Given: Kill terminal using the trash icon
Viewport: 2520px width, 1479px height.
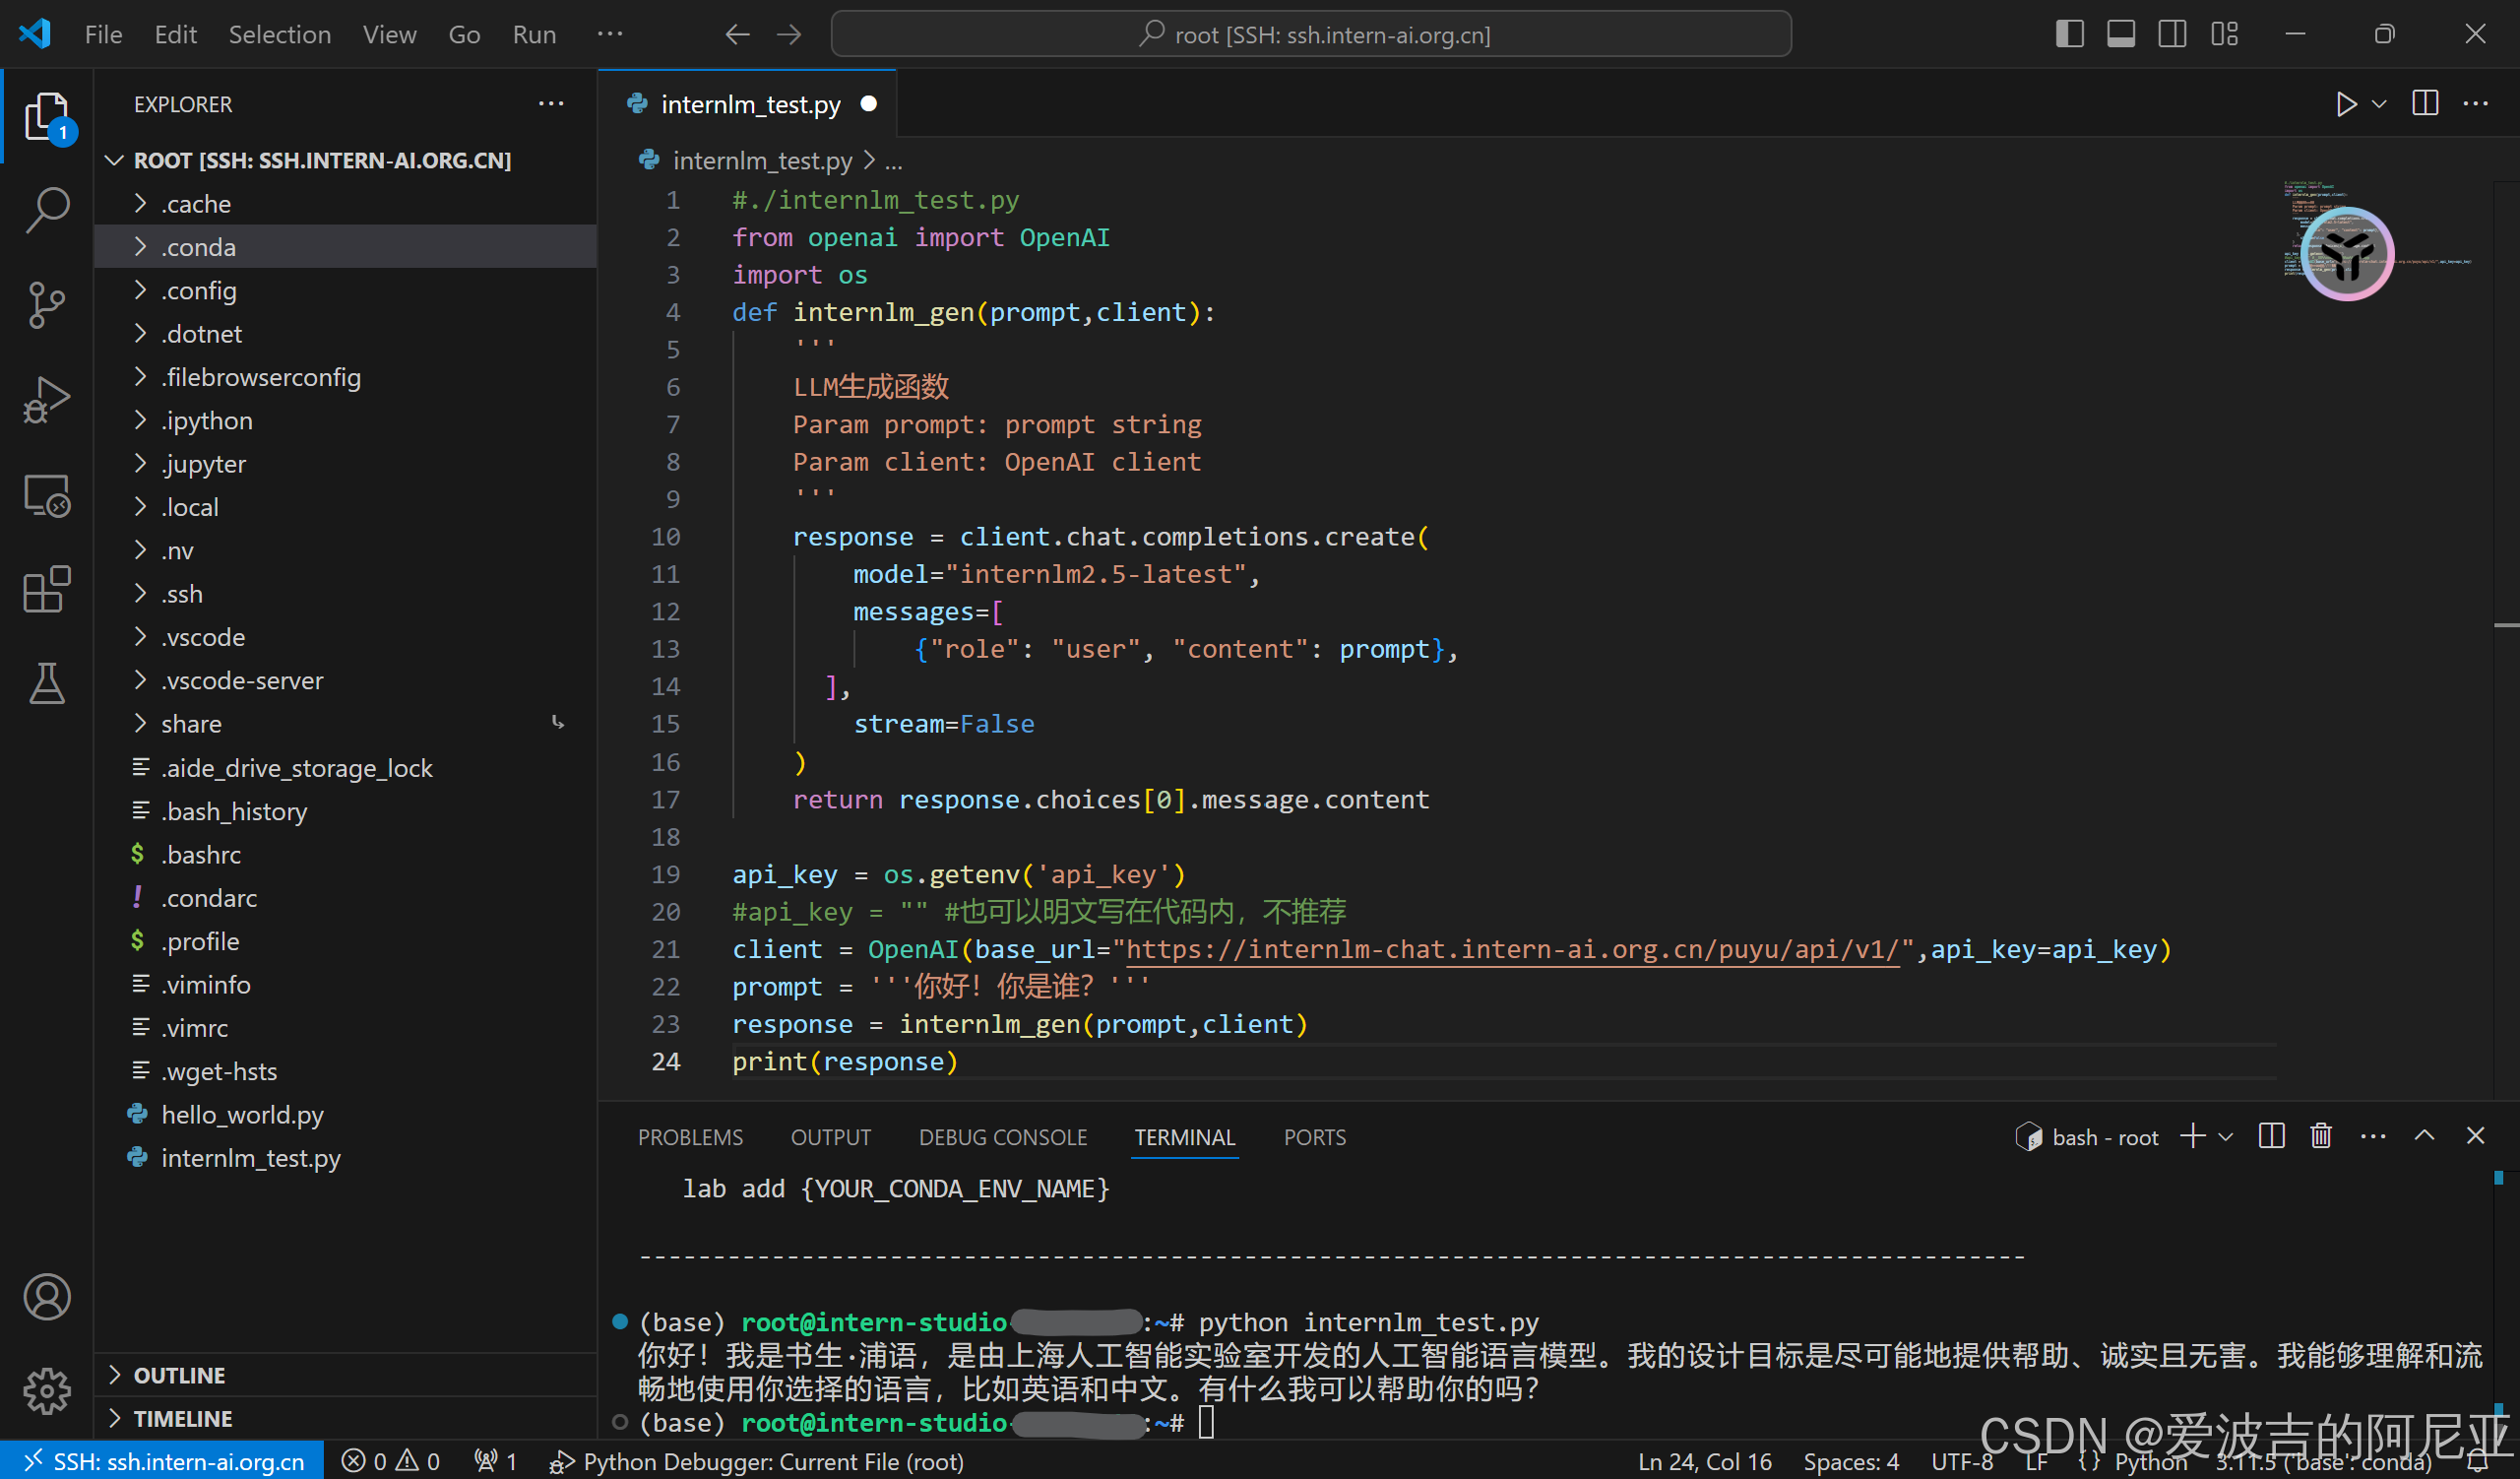Looking at the screenshot, I should click(2321, 1136).
